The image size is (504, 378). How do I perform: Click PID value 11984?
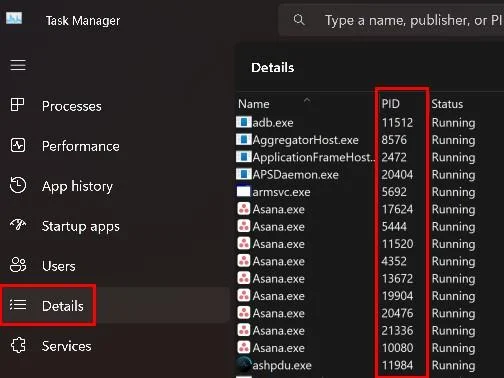point(397,365)
